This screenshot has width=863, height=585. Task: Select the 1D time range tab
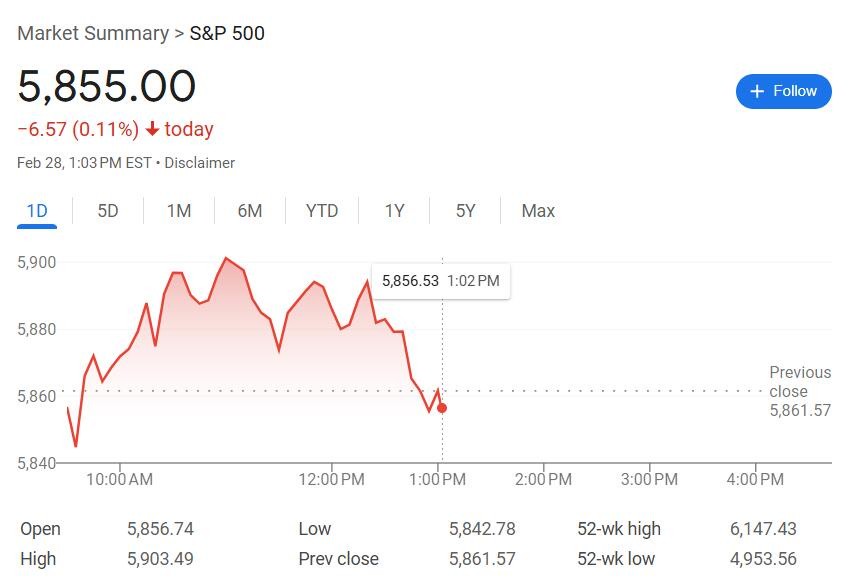point(37,211)
